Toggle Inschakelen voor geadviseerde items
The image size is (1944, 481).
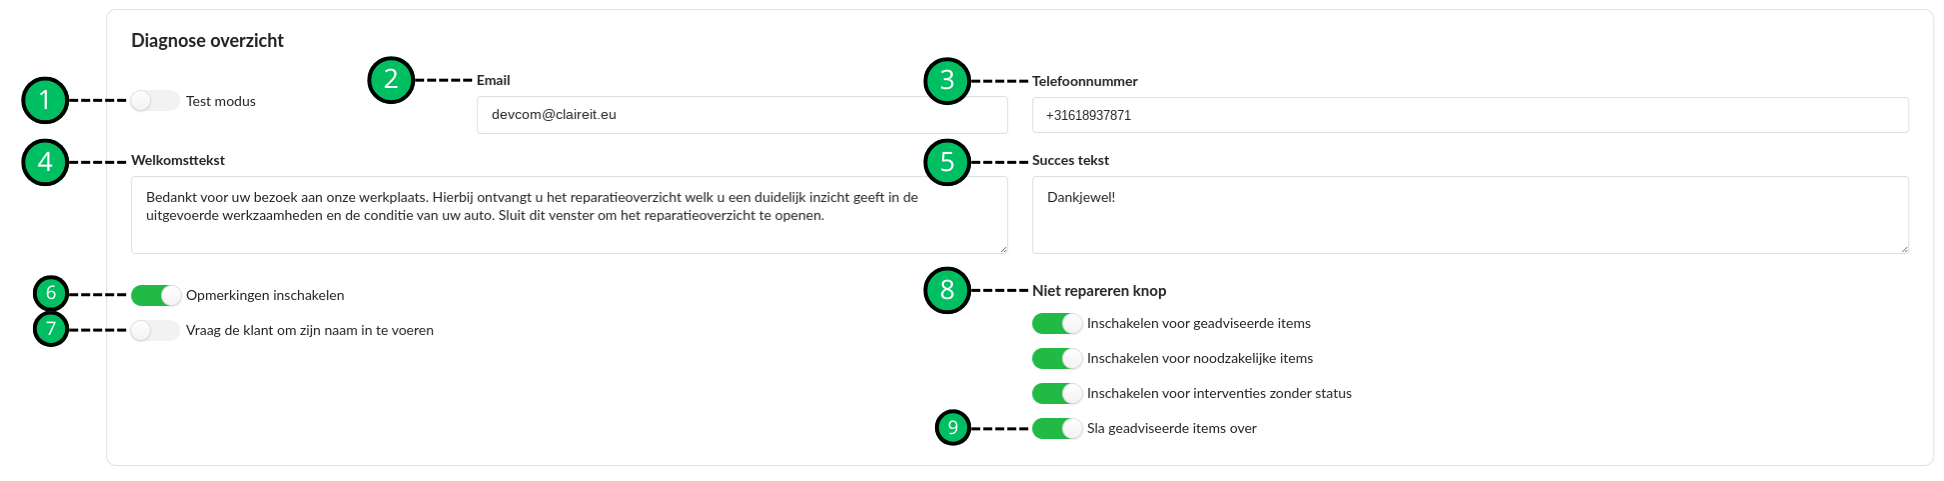pyautogui.click(x=1057, y=323)
